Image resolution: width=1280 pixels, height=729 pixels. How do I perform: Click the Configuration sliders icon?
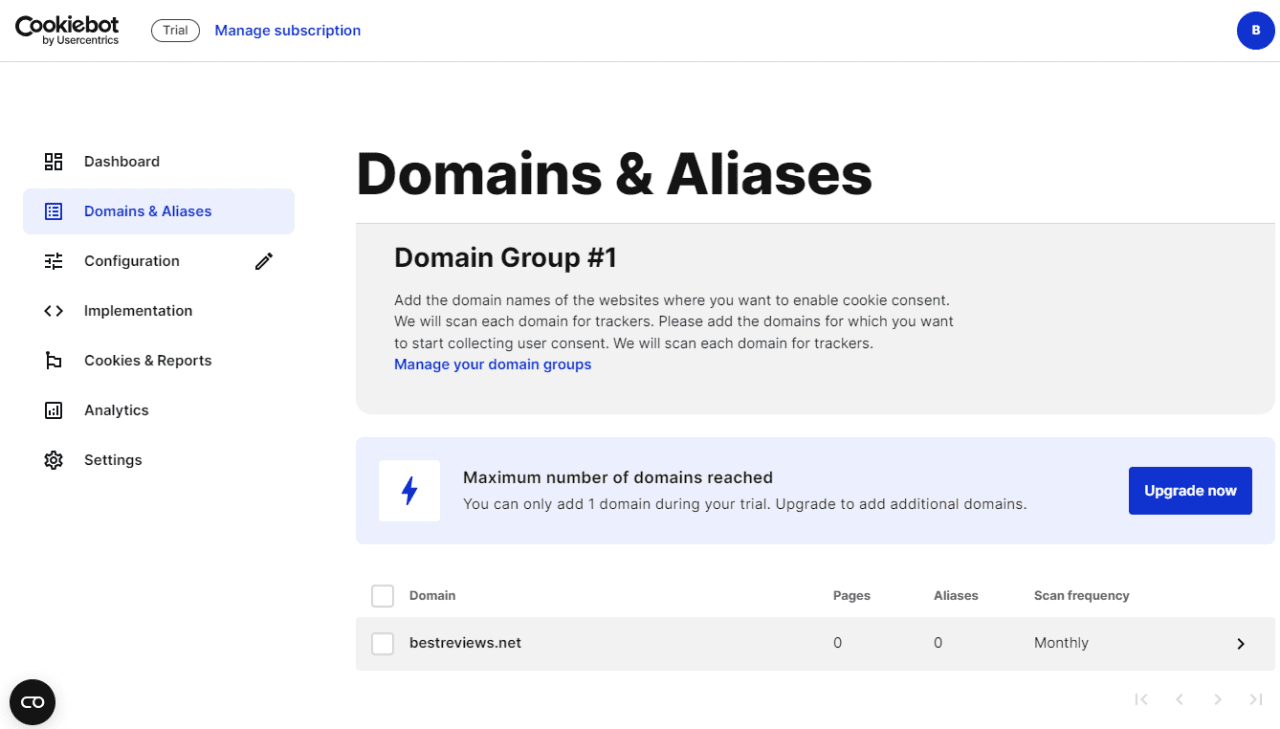pos(53,260)
